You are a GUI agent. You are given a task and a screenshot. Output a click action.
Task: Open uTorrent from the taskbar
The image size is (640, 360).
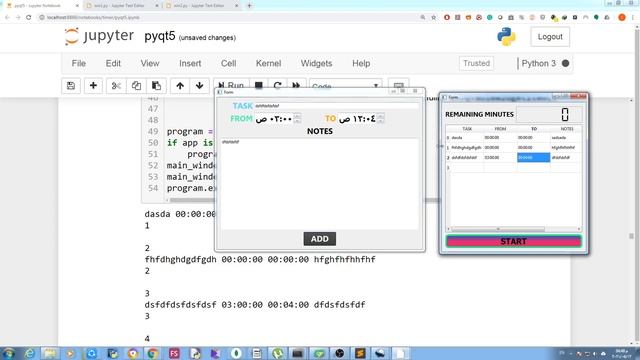tap(278, 353)
